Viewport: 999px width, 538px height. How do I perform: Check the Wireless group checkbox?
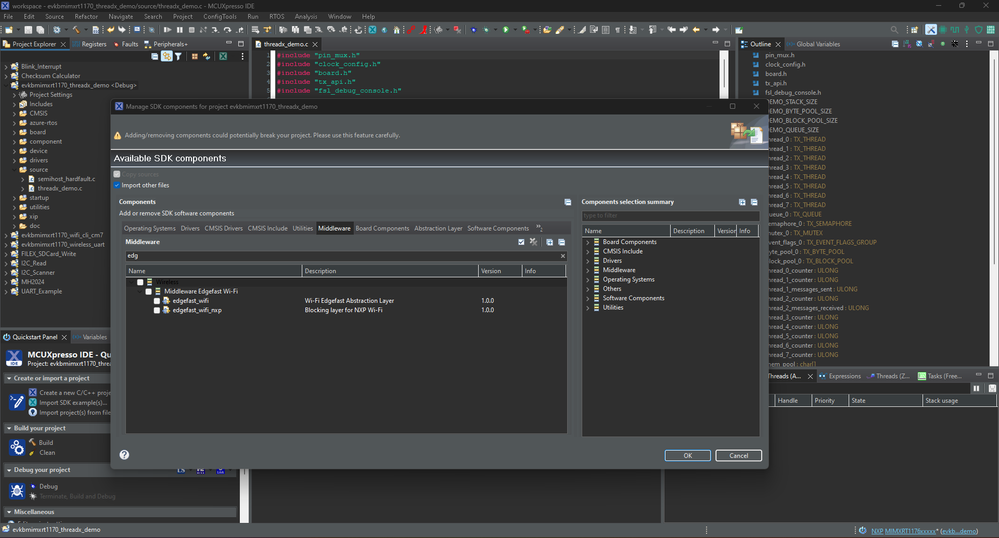pyautogui.click(x=140, y=282)
